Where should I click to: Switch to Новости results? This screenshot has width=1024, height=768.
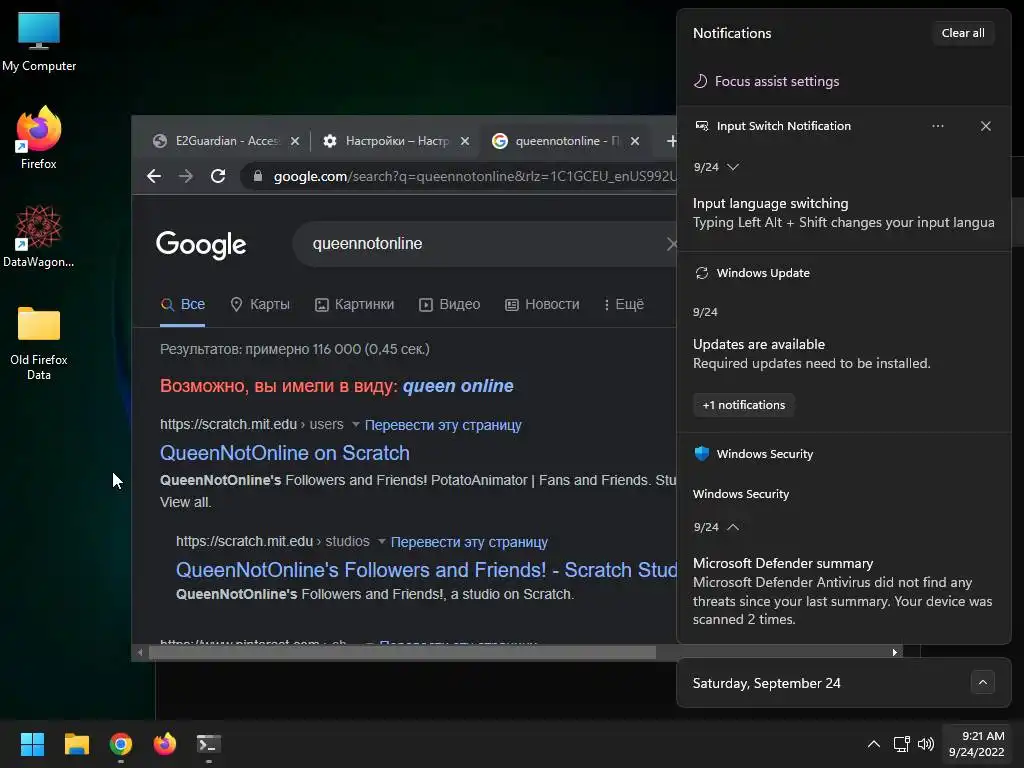(542, 304)
